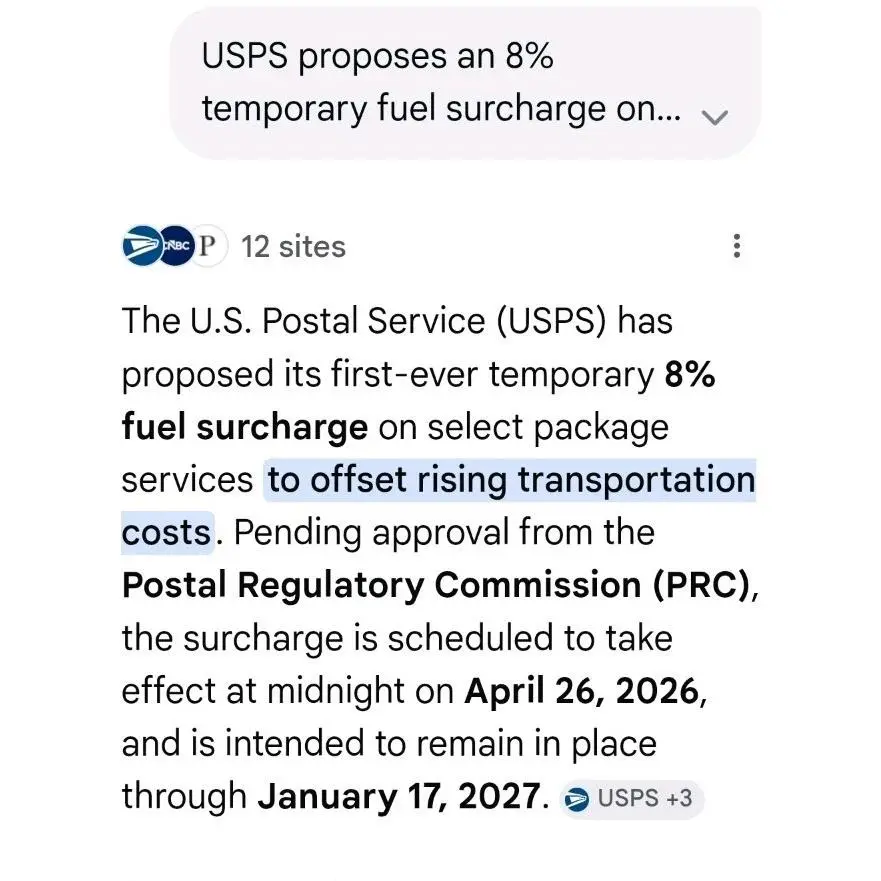
Task: Click the P source icon
Action: [x=209, y=246]
